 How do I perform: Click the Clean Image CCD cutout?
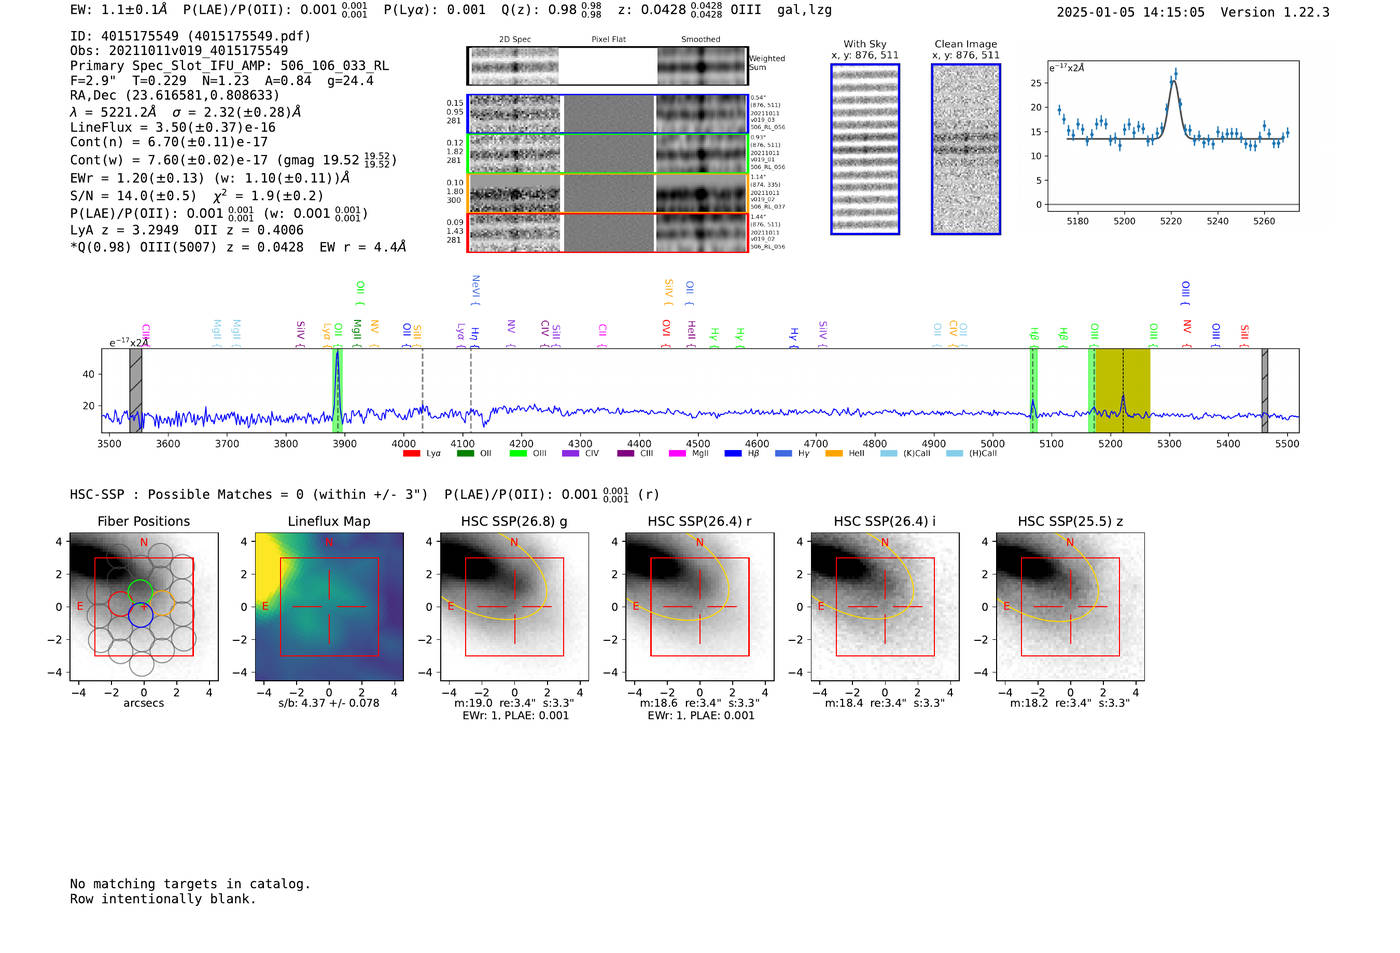point(966,149)
